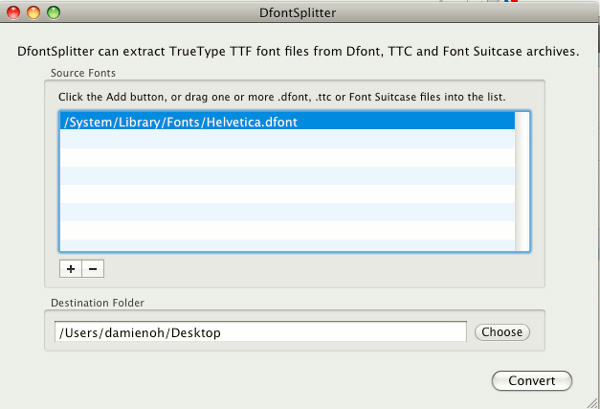Image resolution: width=600 pixels, height=409 pixels.
Task: Minimize the DfontSplitter window
Action: (34, 13)
